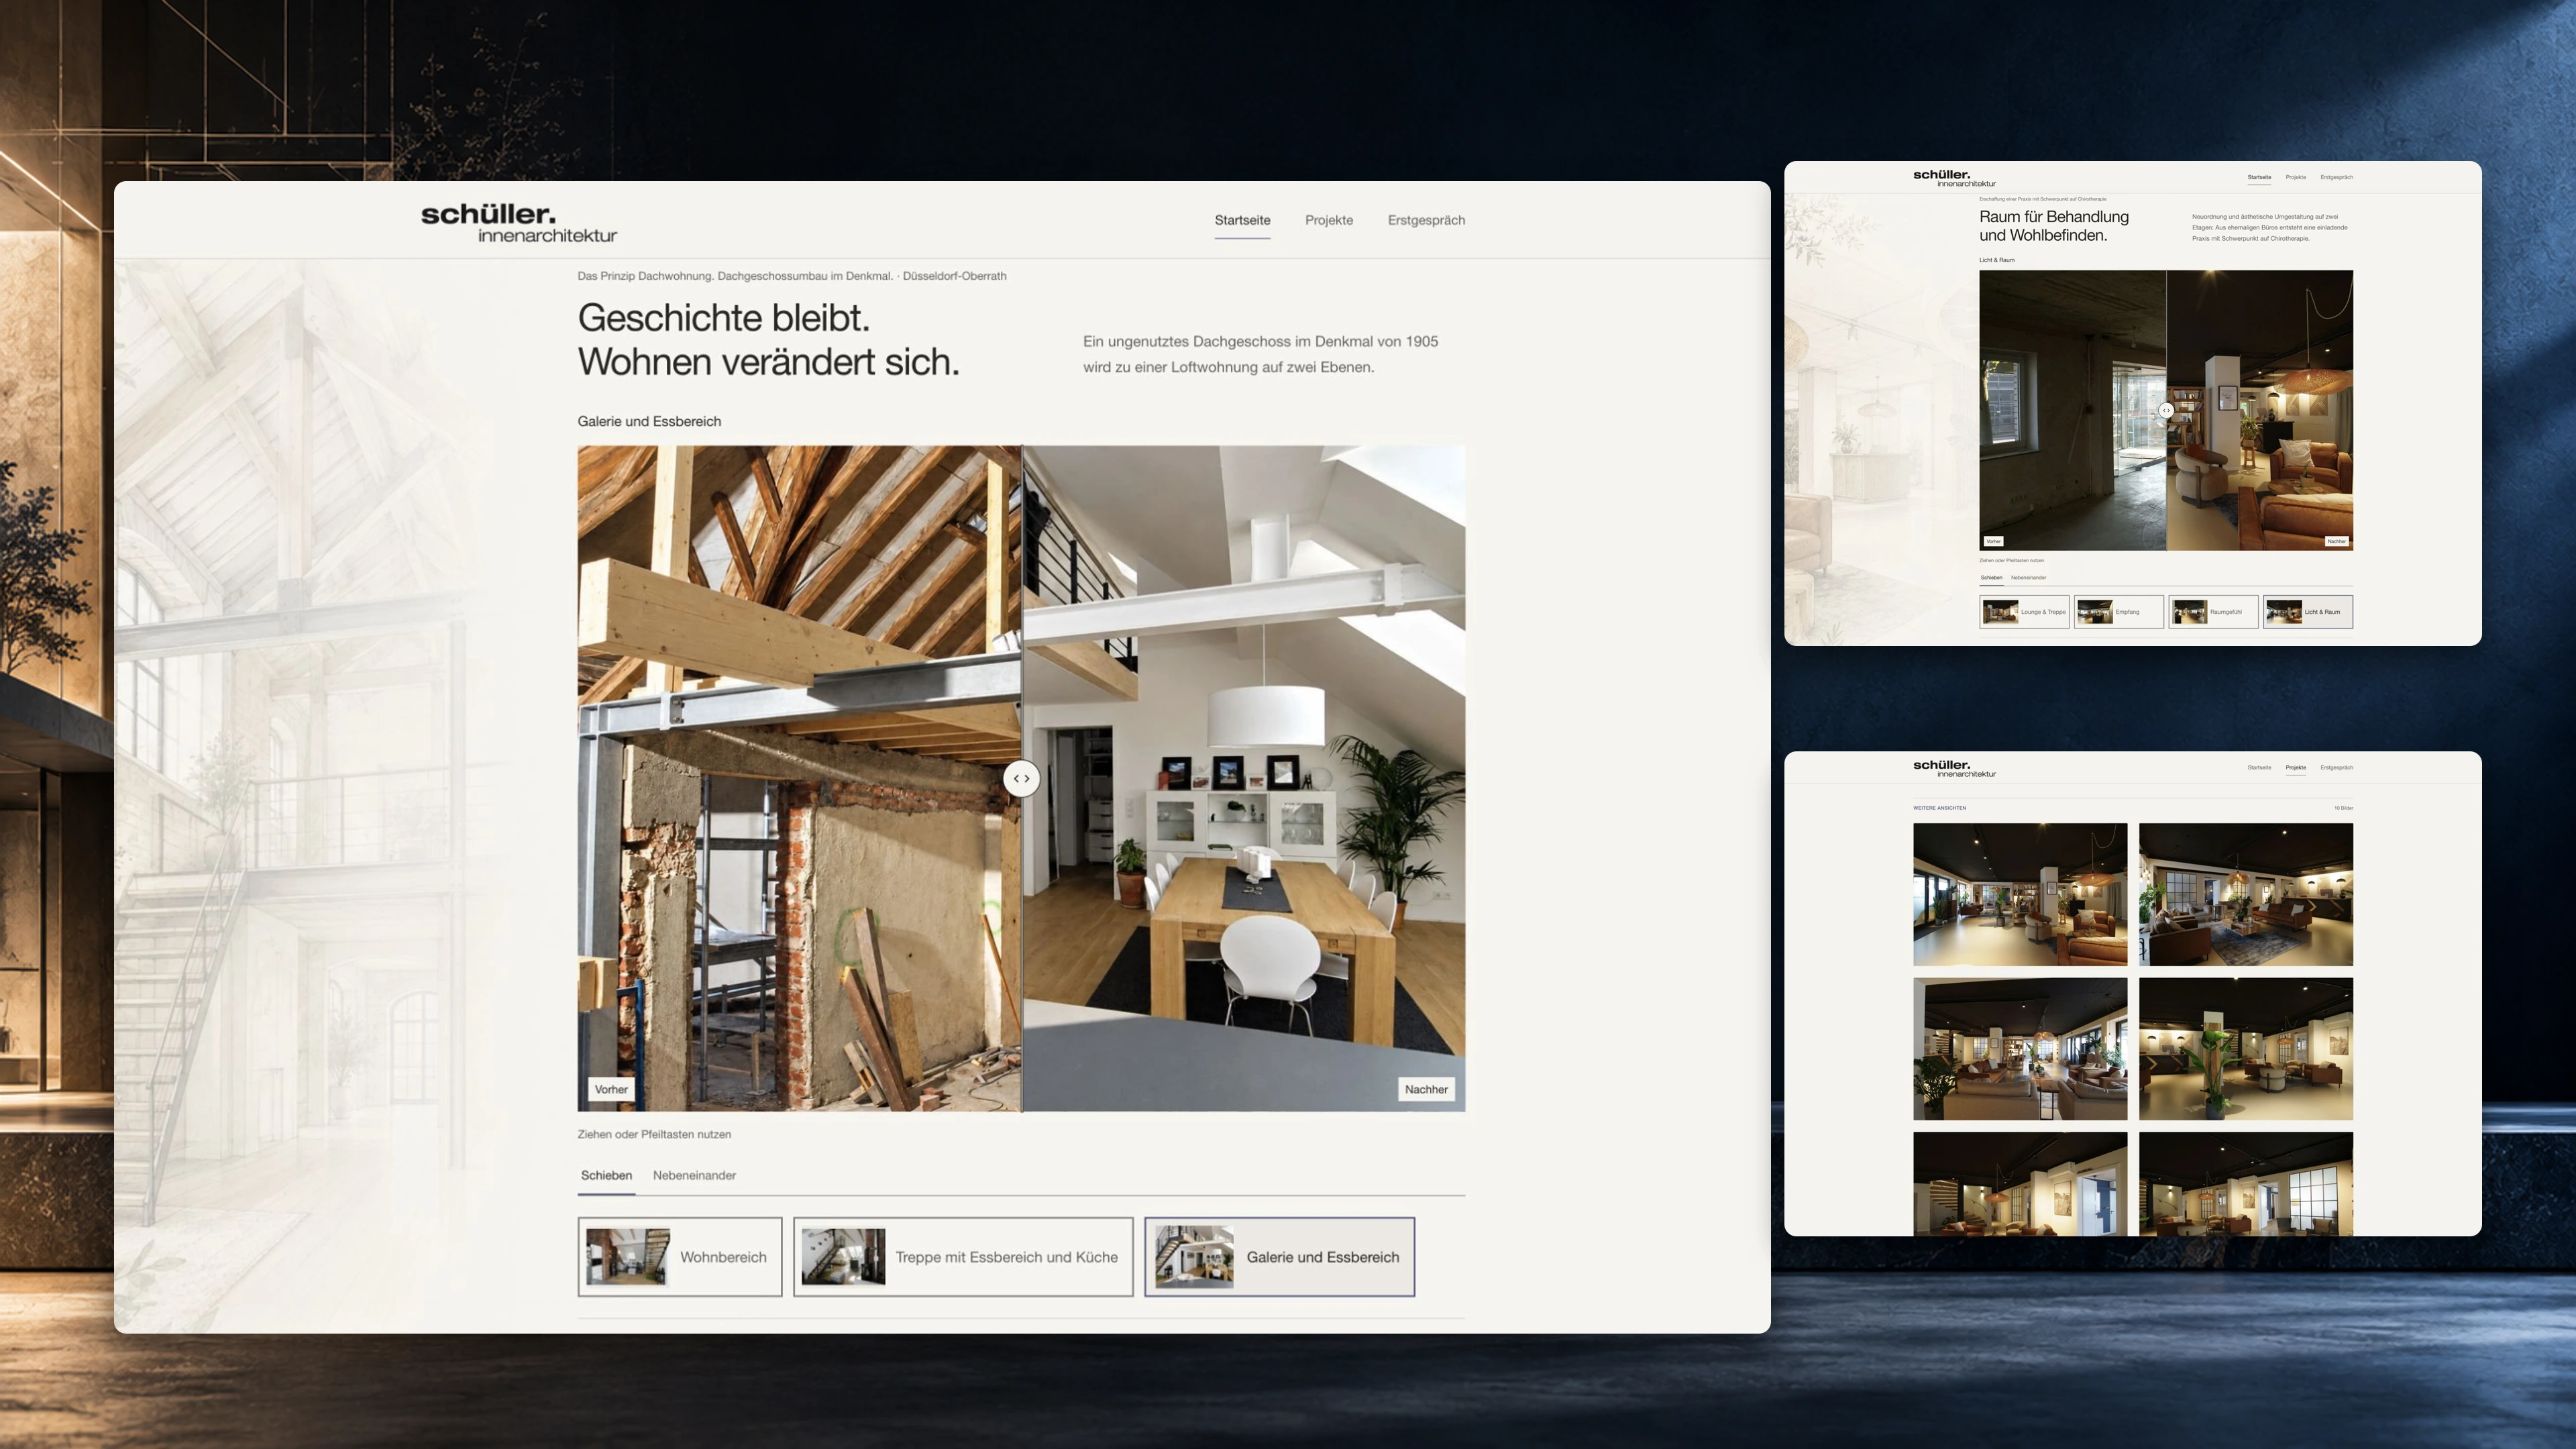The image size is (2576, 1449).
Task: Click the schüller logo in top-right window
Action: click(x=1954, y=178)
